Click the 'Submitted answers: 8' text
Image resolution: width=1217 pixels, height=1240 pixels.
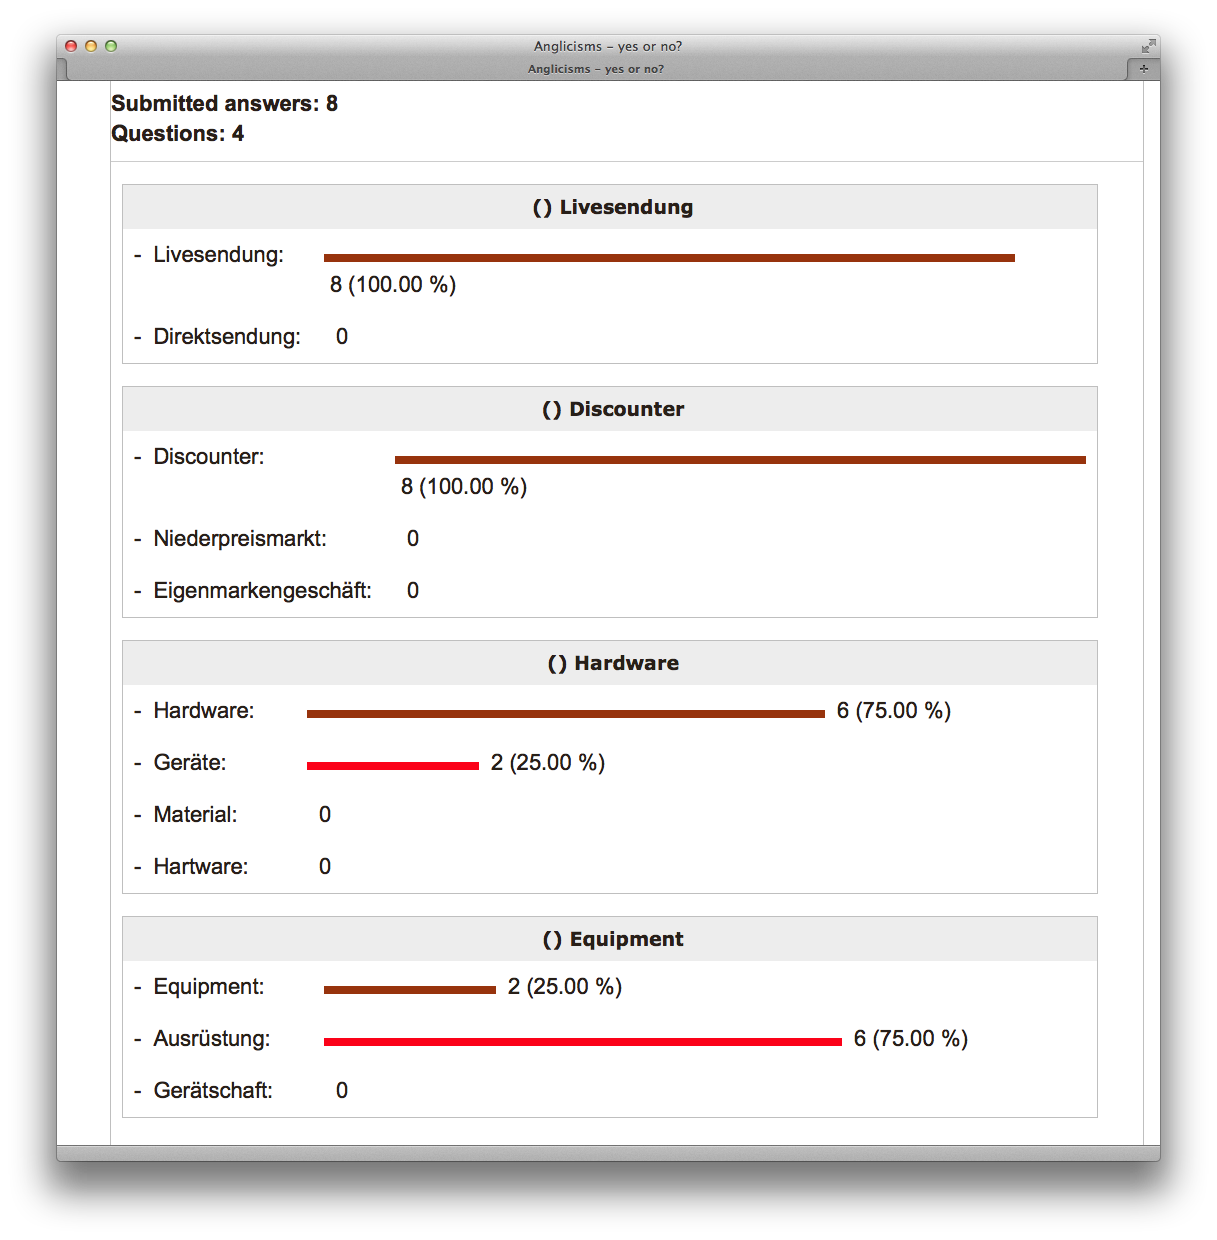[x=224, y=104]
